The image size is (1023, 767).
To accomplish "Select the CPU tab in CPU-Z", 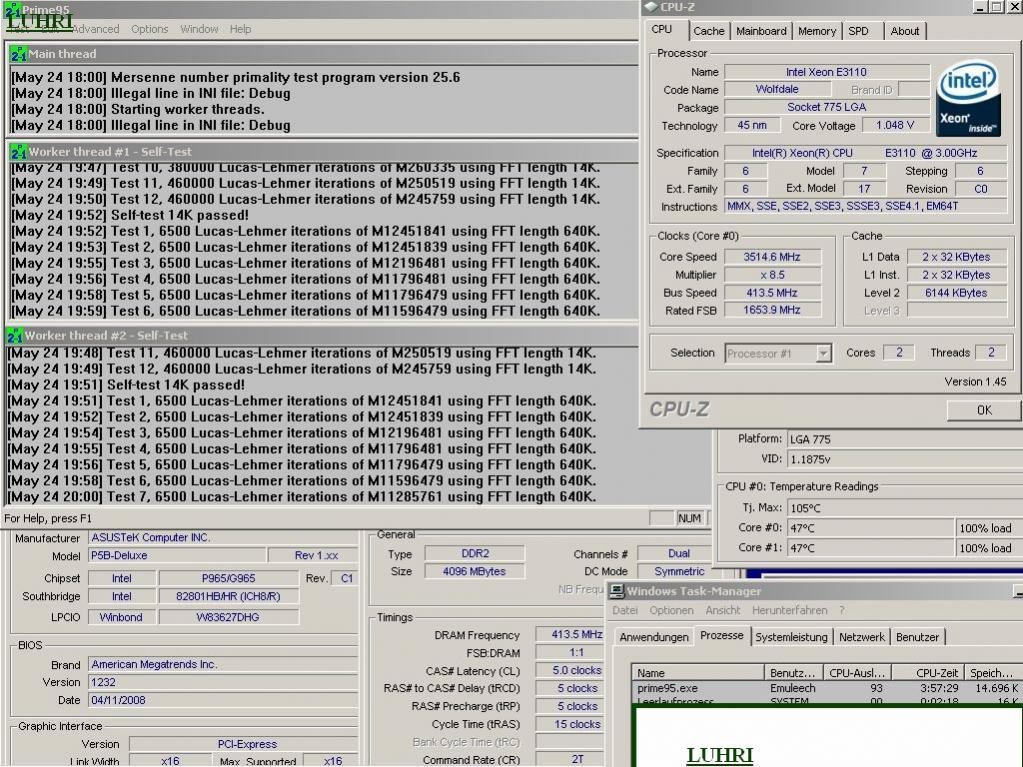I will click(x=662, y=29).
